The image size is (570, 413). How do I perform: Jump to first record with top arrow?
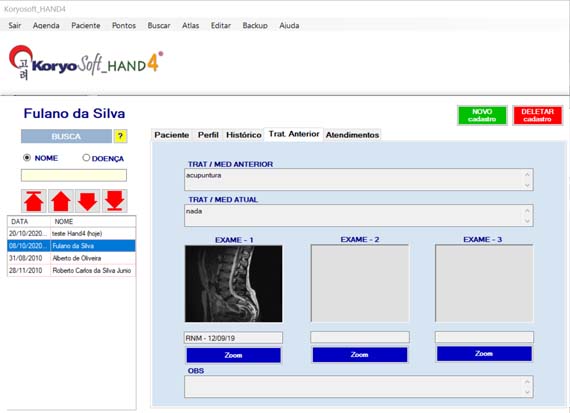34,201
